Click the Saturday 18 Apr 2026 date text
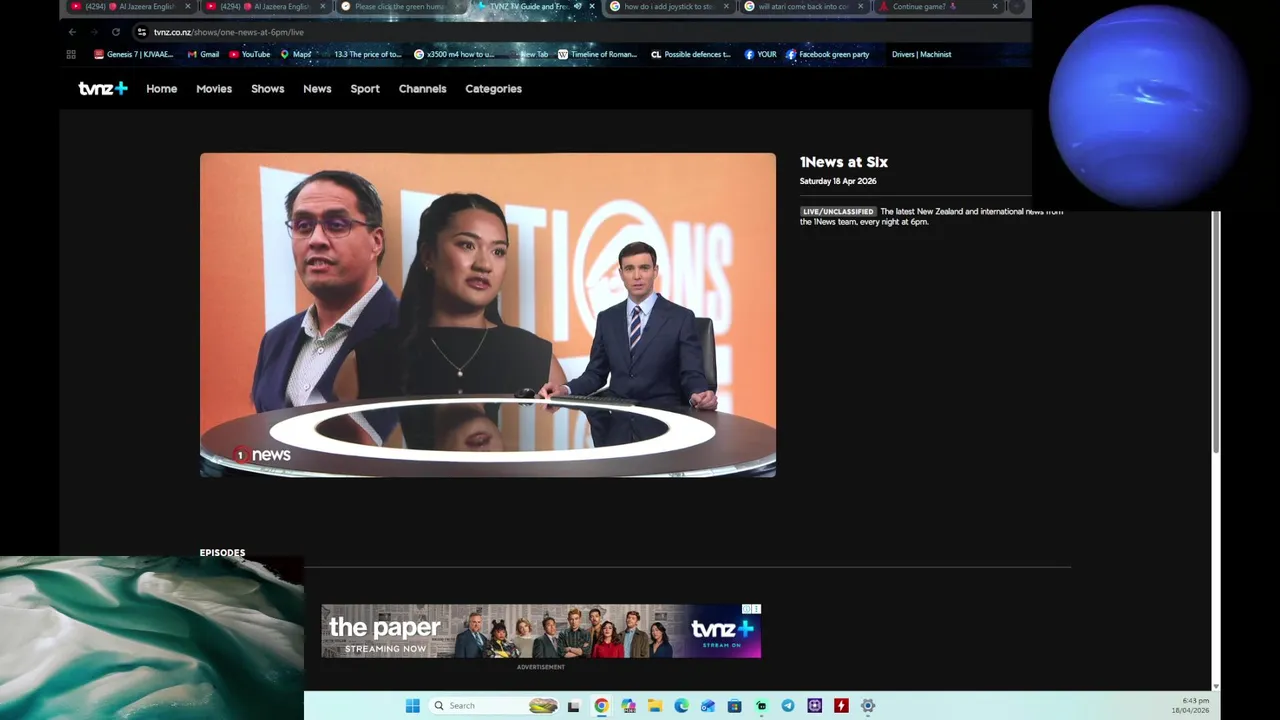 pos(838,181)
